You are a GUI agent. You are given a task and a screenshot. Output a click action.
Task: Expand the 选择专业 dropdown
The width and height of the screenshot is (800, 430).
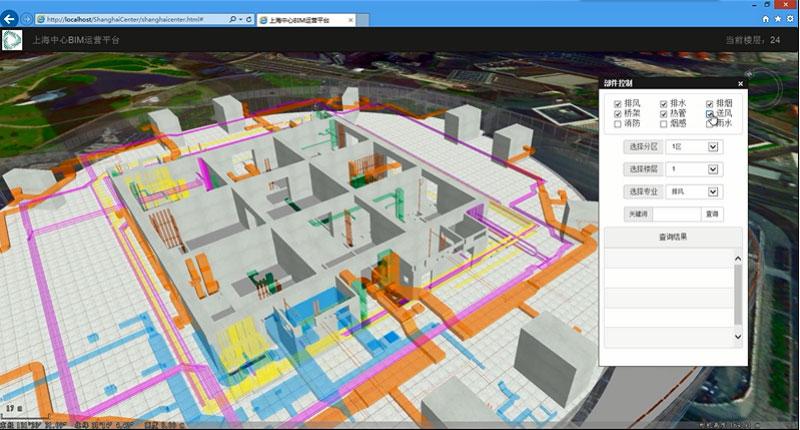point(713,192)
